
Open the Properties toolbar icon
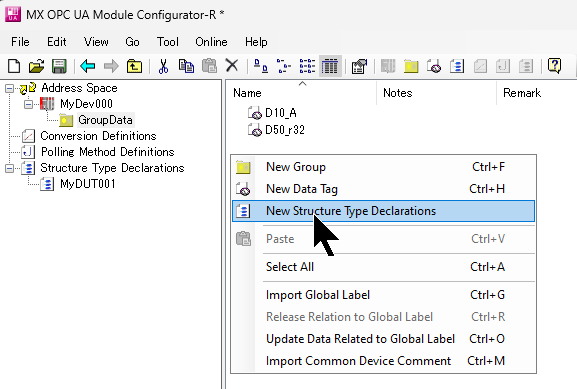click(359, 66)
